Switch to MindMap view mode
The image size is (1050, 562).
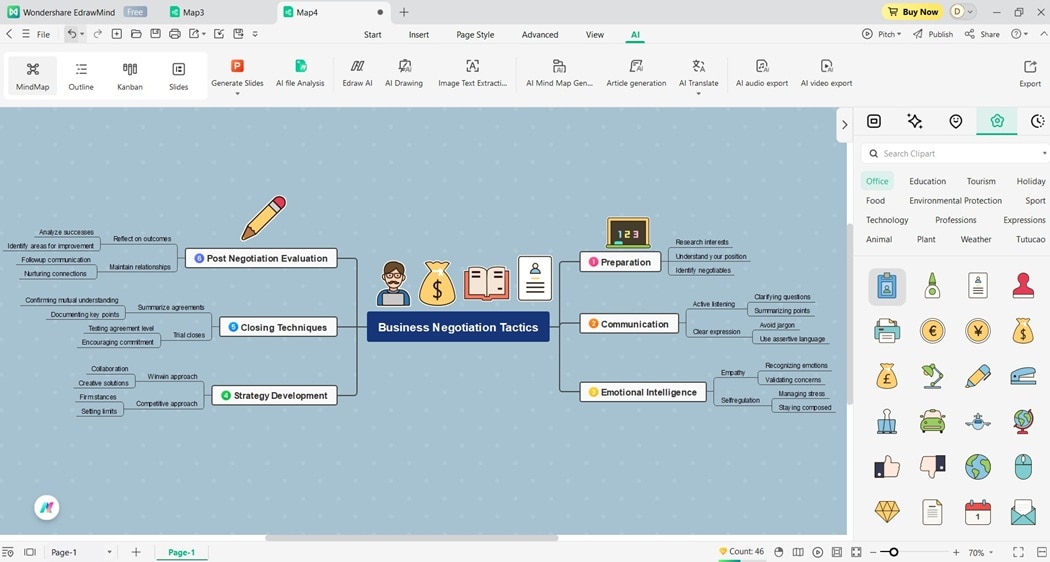pyautogui.click(x=32, y=76)
